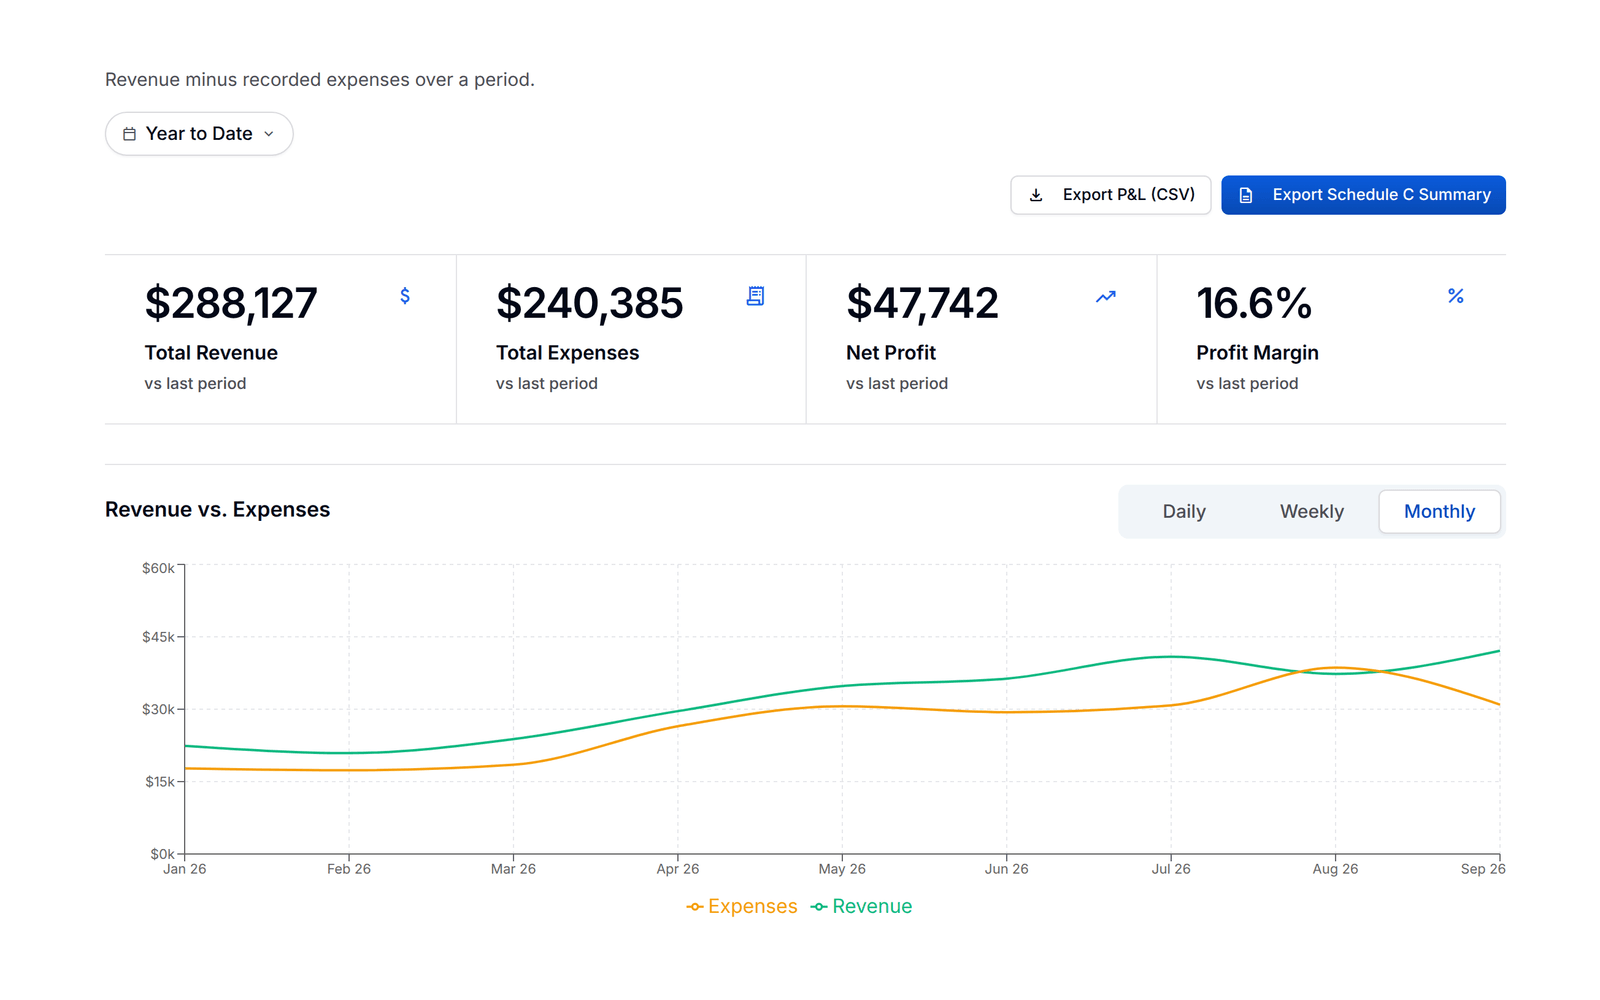Toggle the Revenue series in the chart legend
The height and width of the screenshot is (1000, 1600).
pos(861,907)
